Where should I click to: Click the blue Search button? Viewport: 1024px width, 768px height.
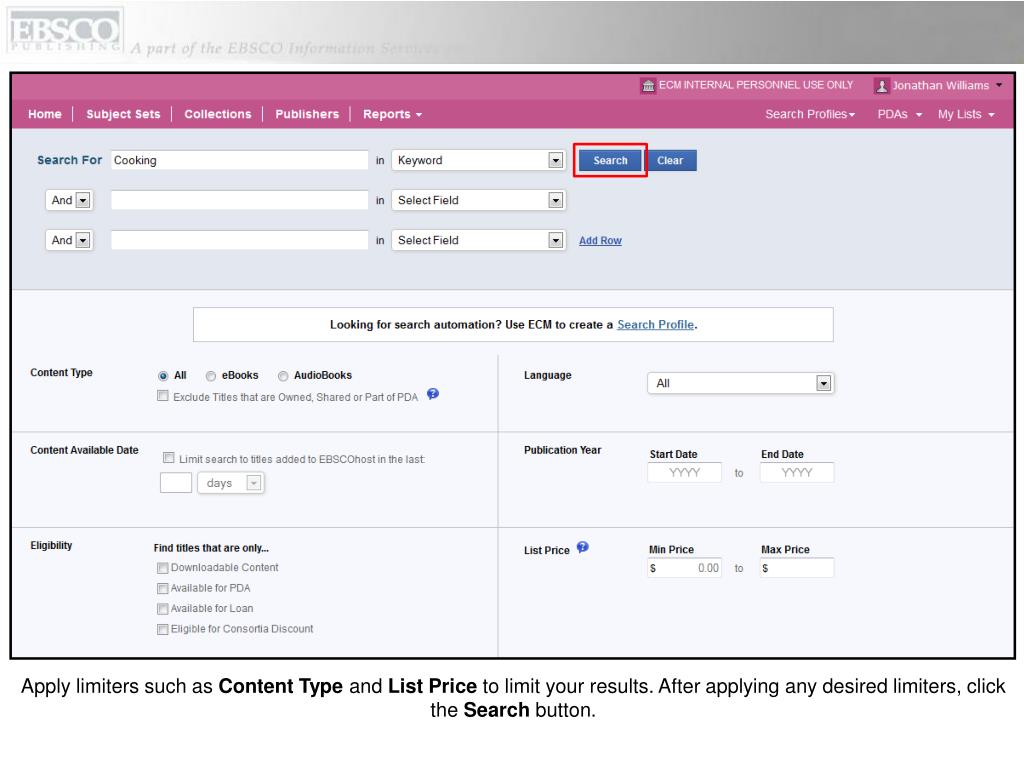[x=610, y=160]
